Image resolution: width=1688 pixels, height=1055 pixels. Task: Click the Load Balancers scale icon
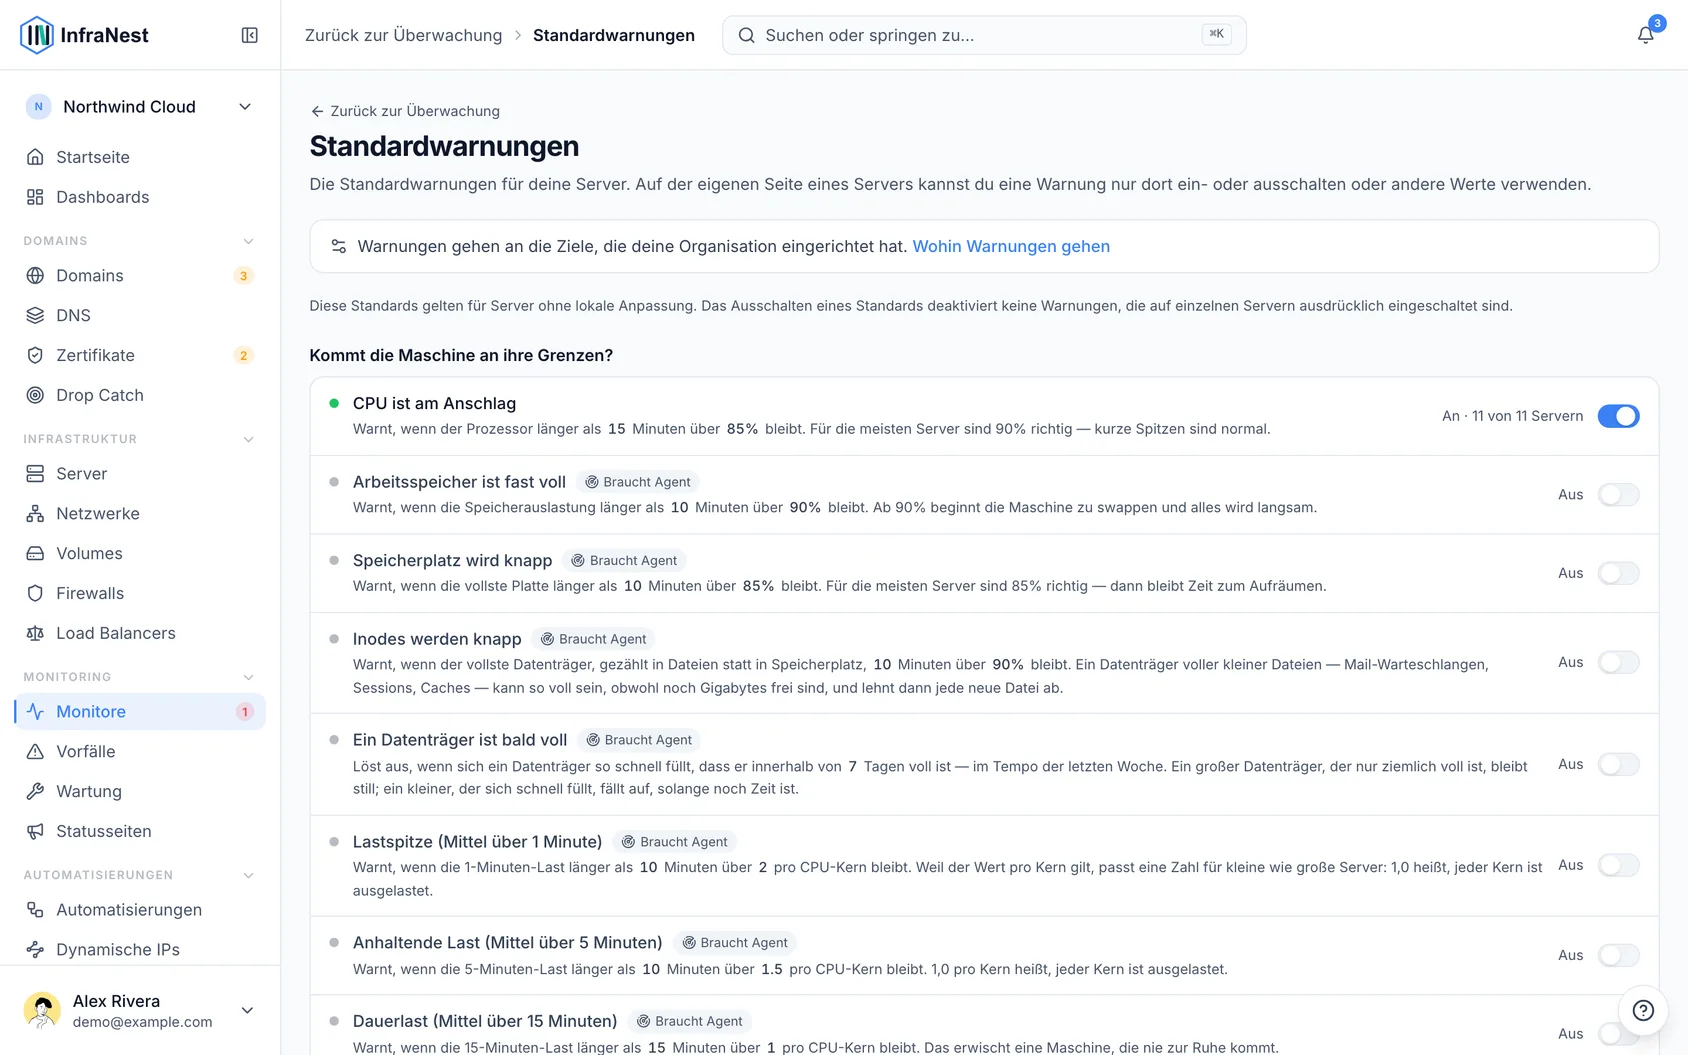(35, 633)
